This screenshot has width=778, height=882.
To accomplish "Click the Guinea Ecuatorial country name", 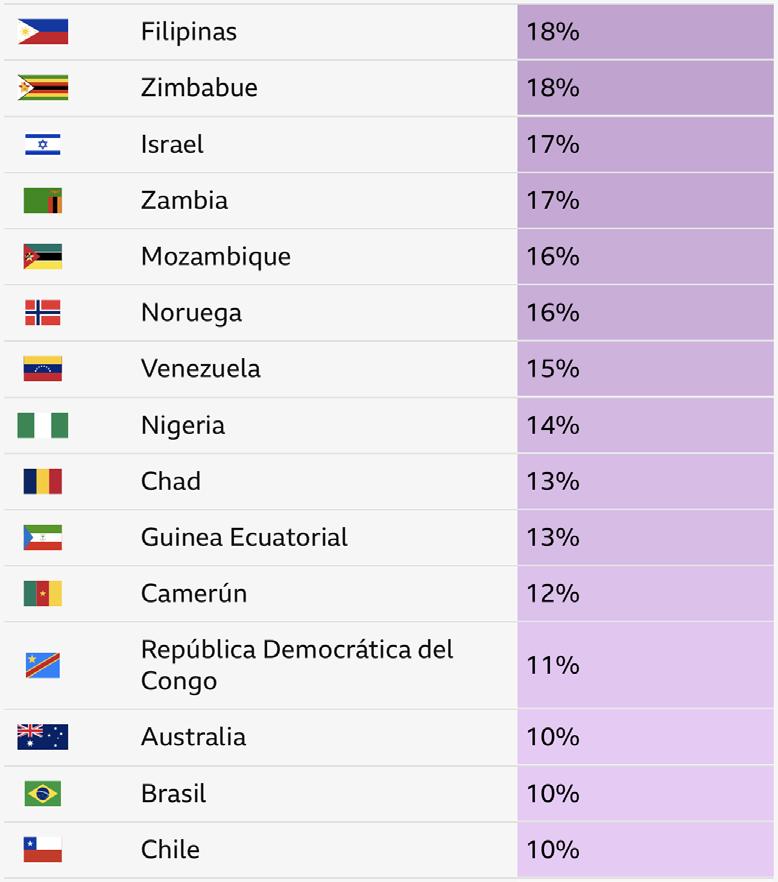I will coord(244,537).
